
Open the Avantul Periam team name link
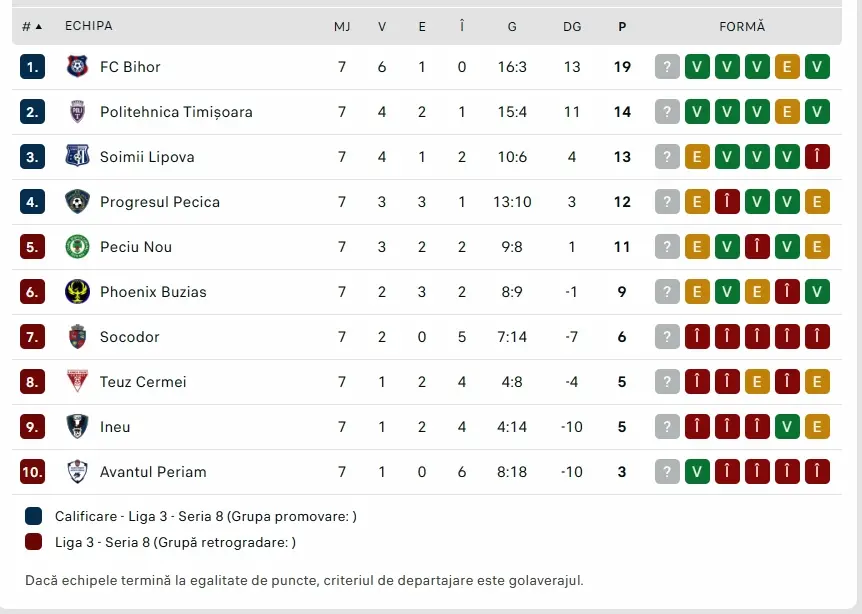pos(153,472)
